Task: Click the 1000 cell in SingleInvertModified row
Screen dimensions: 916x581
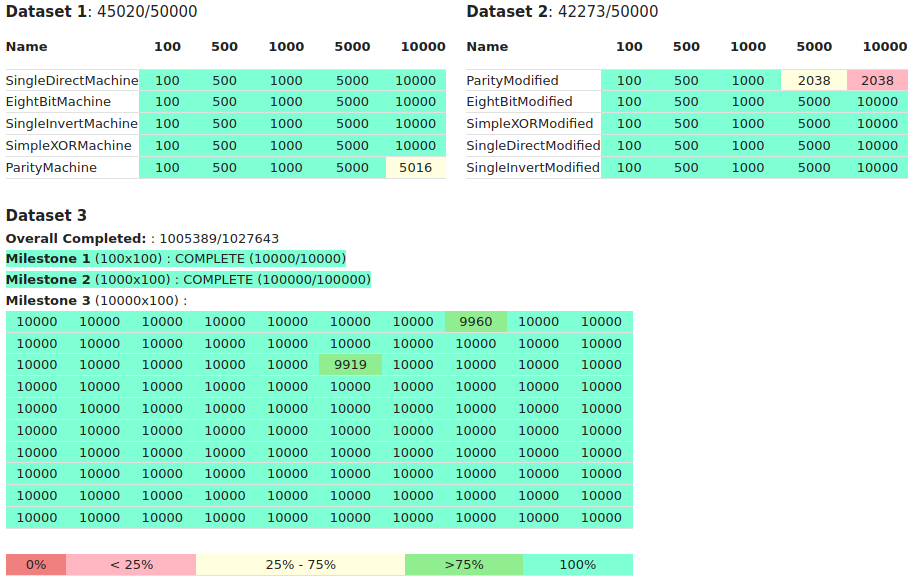Action: tap(748, 168)
